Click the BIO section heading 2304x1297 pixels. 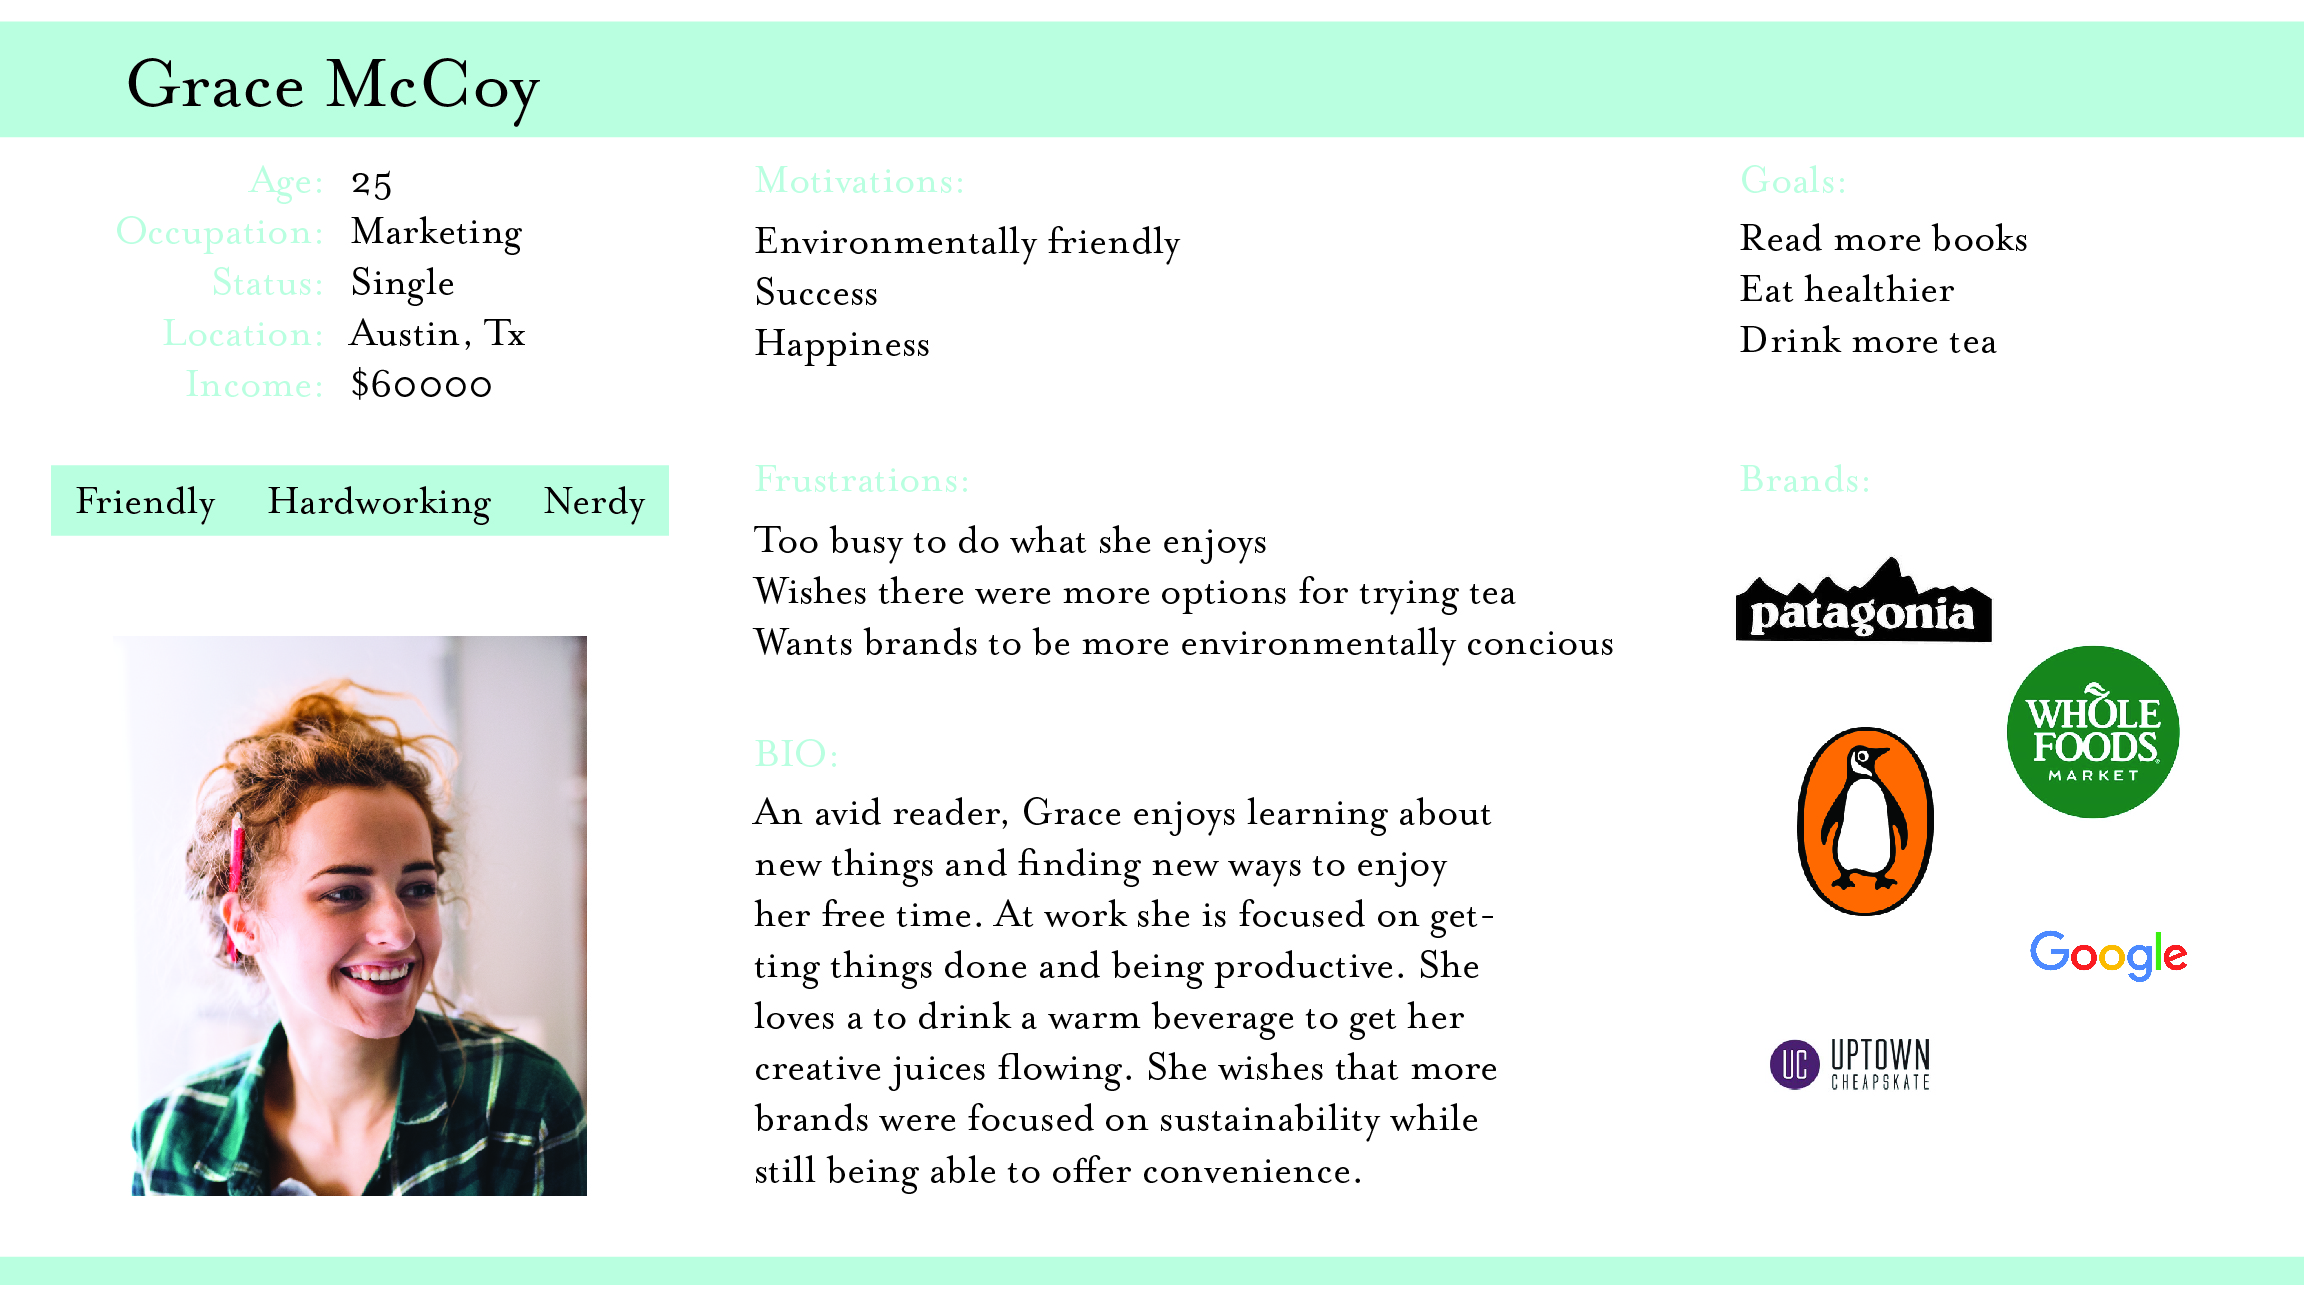[796, 754]
